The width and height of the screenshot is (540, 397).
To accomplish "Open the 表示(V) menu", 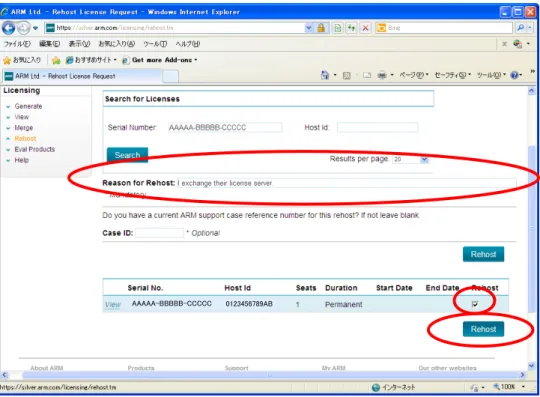I will pyautogui.click(x=79, y=44).
